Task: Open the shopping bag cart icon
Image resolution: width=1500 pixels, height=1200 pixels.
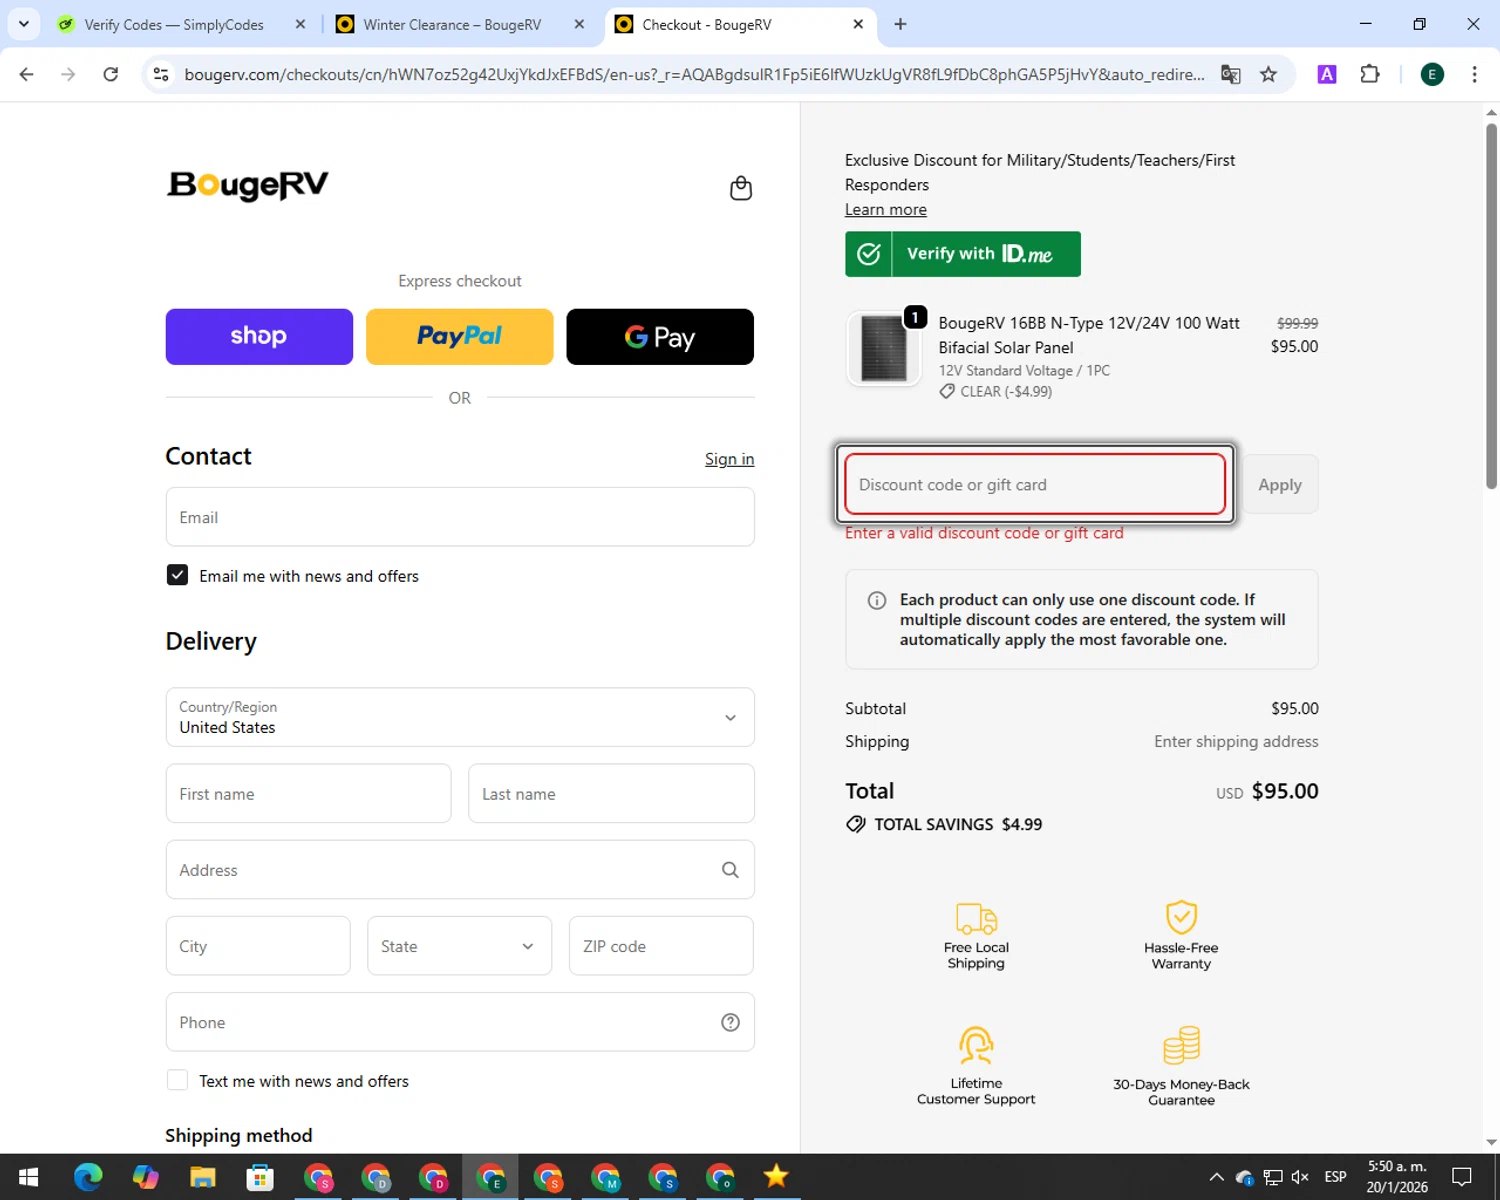Action: pos(741,188)
